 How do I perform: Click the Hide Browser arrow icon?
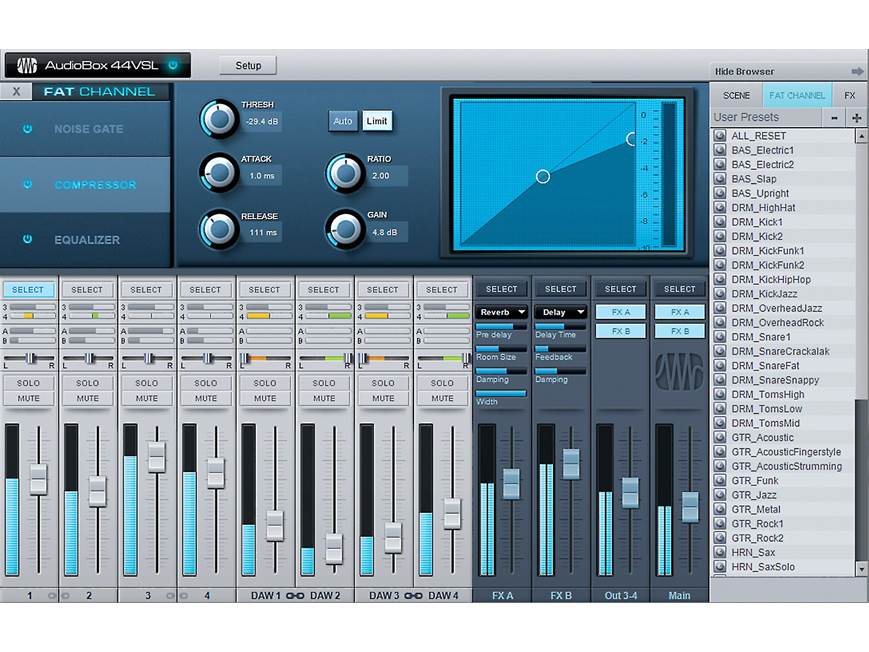[x=858, y=71]
